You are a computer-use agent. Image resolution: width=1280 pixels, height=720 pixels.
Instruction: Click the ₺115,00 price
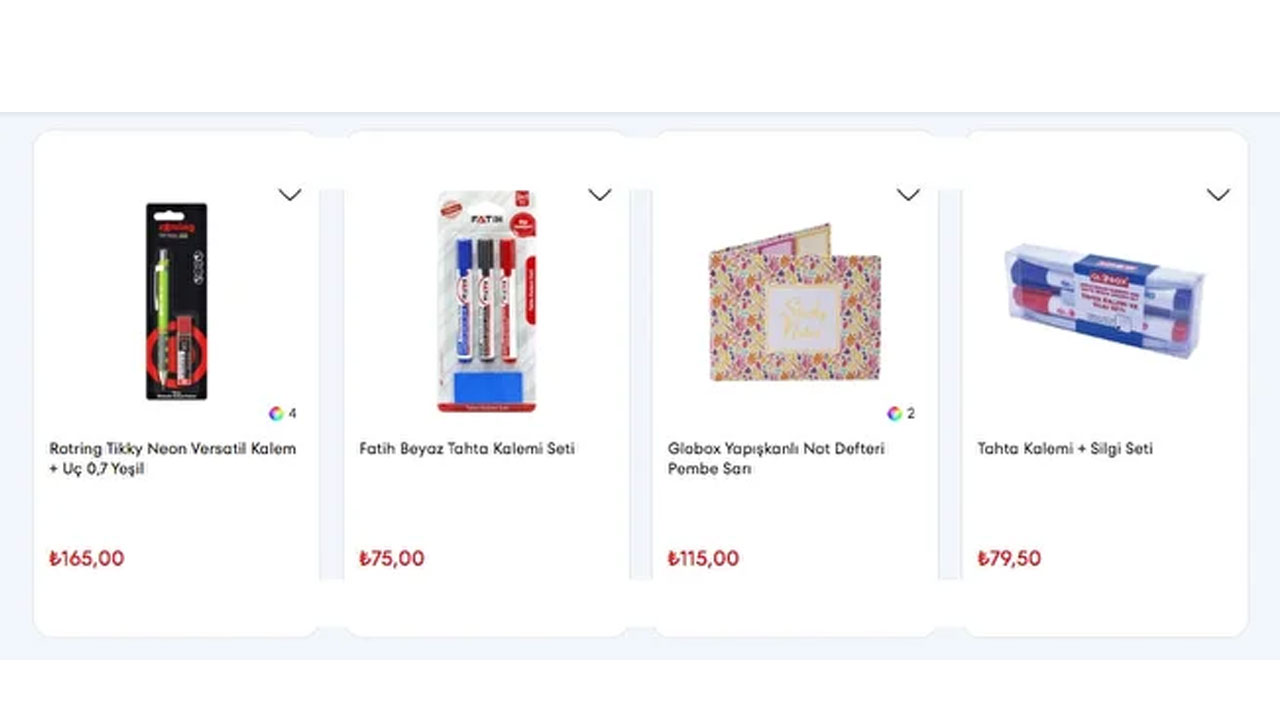[x=704, y=558]
